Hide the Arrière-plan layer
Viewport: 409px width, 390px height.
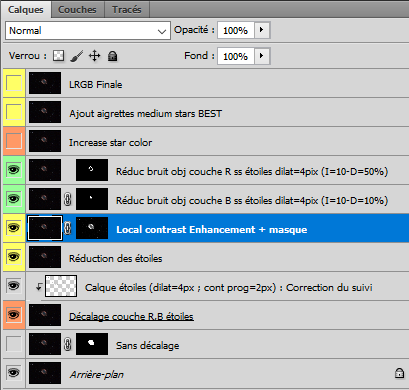point(14,373)
